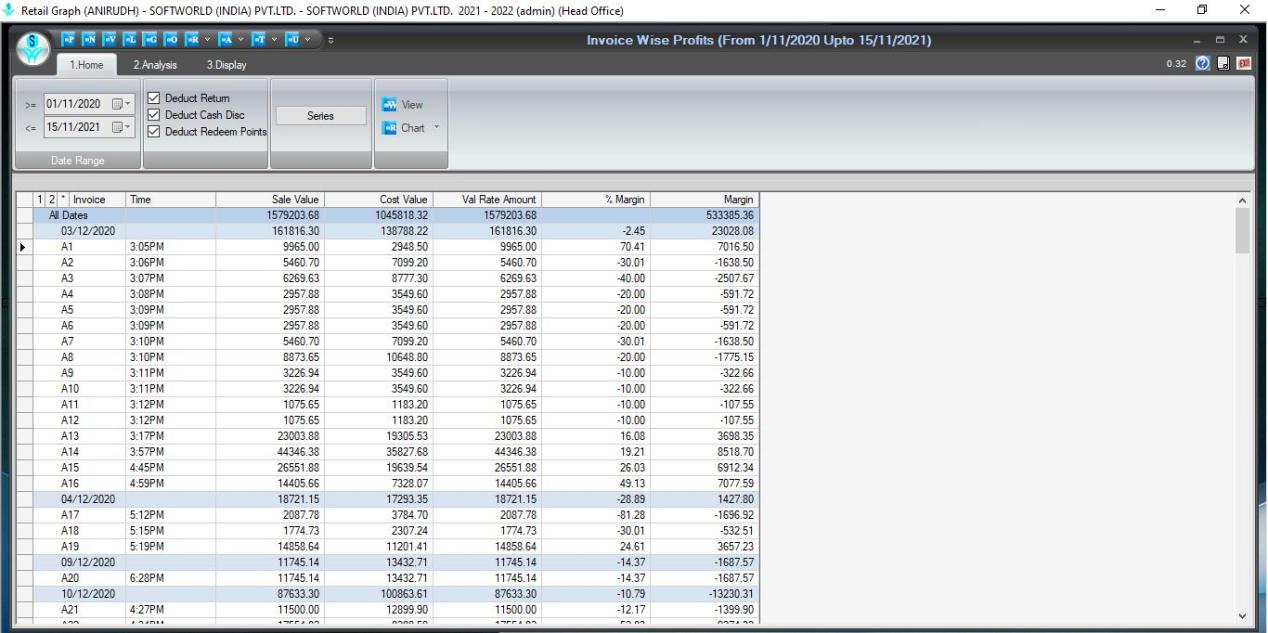Click the 'U' quick access toolbar icon
The image size is (1268, 633).
tap(292, 39)
